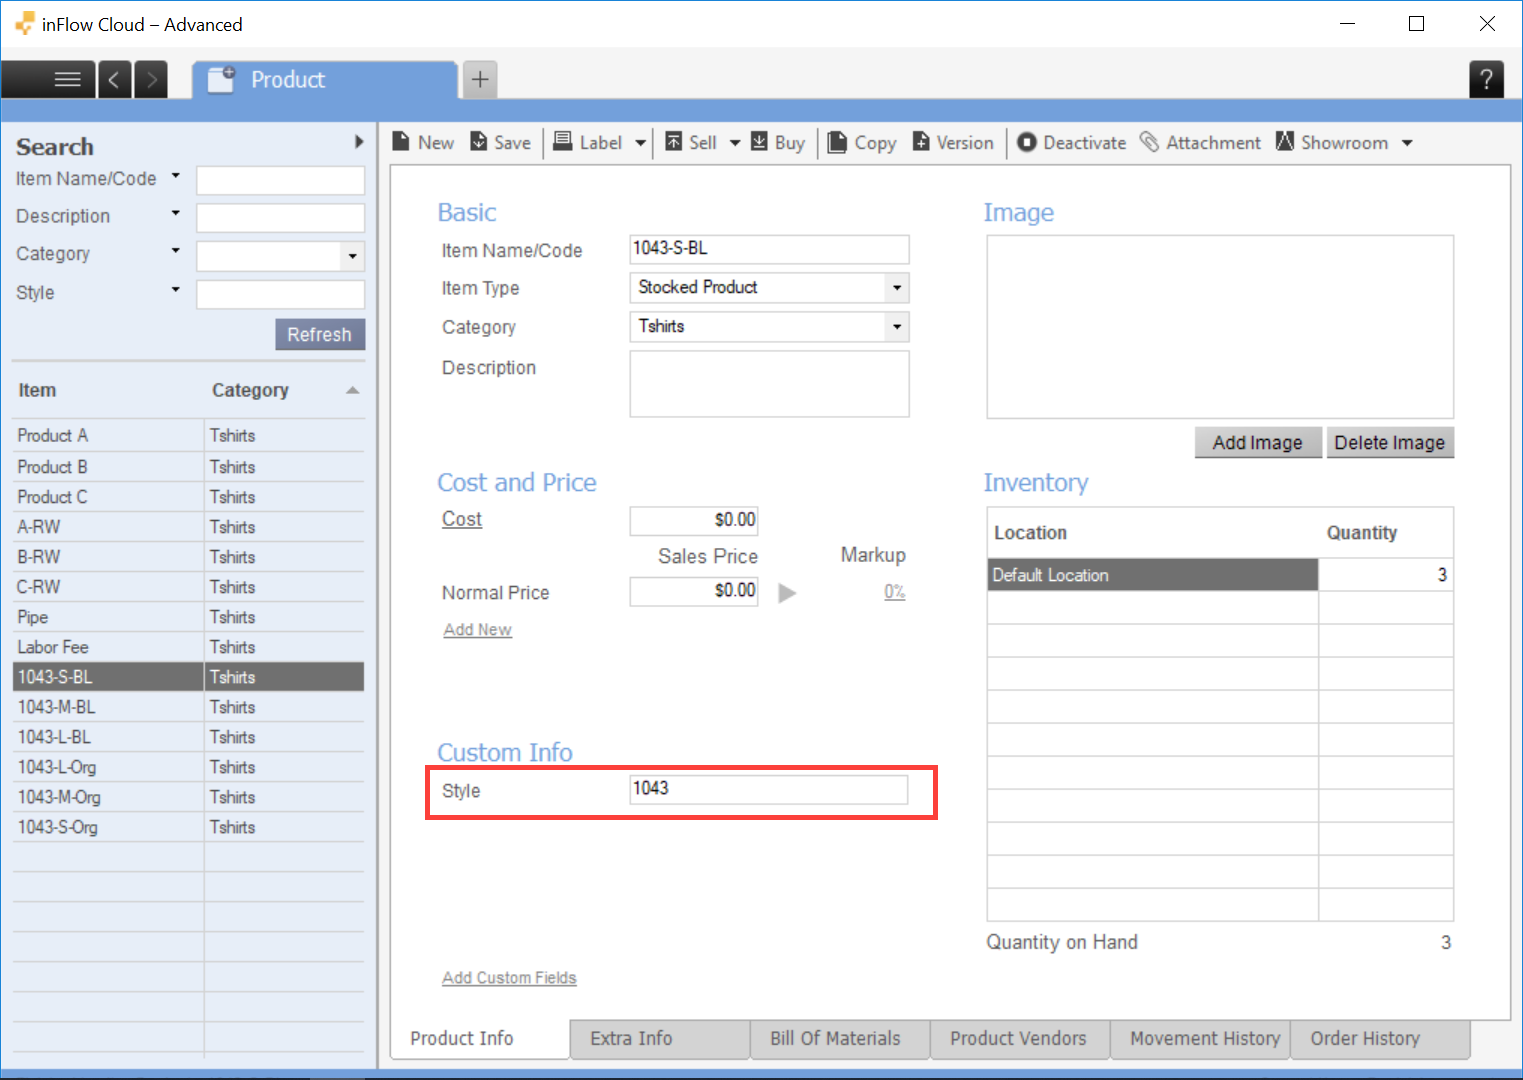Select C-RW in the item list
This screenshot has height=1080, width=1523.
click(188, 587)
